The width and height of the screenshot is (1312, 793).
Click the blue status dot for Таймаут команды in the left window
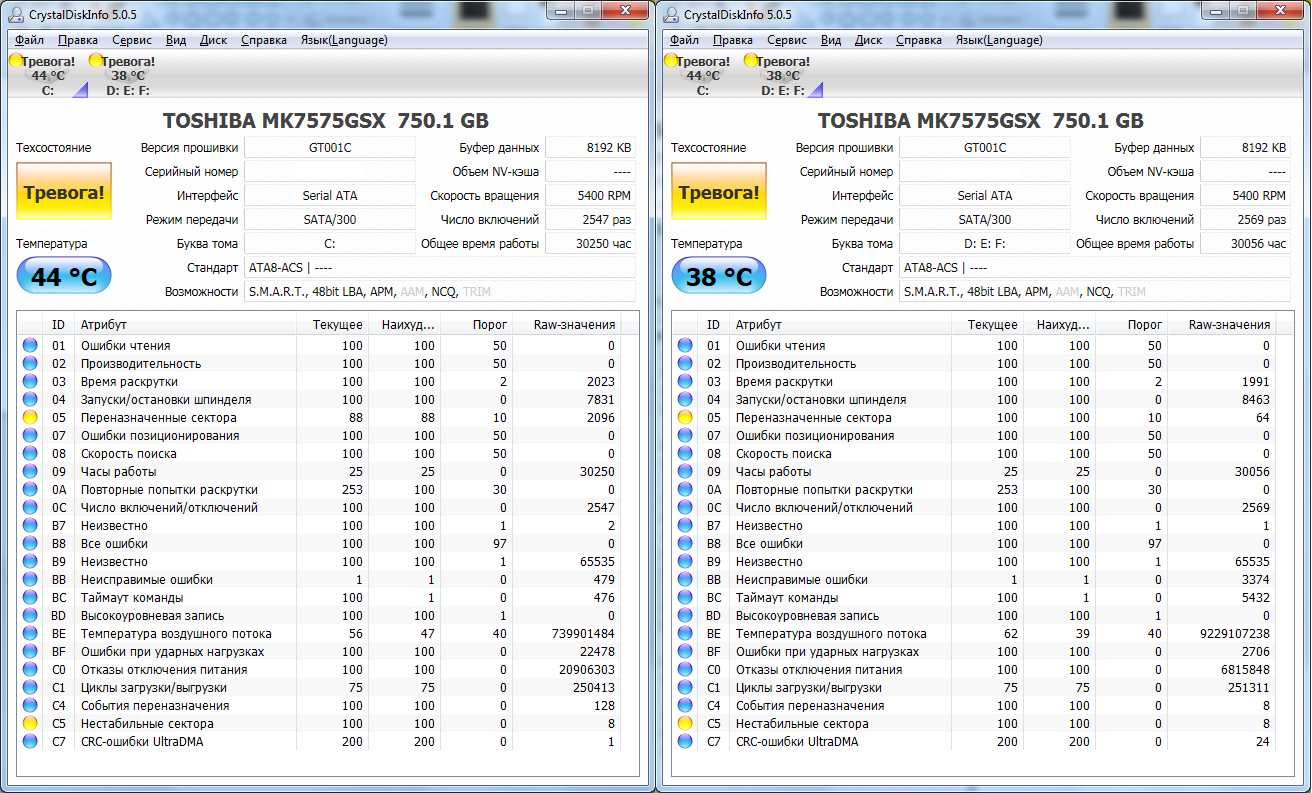[x=30, y=598]
